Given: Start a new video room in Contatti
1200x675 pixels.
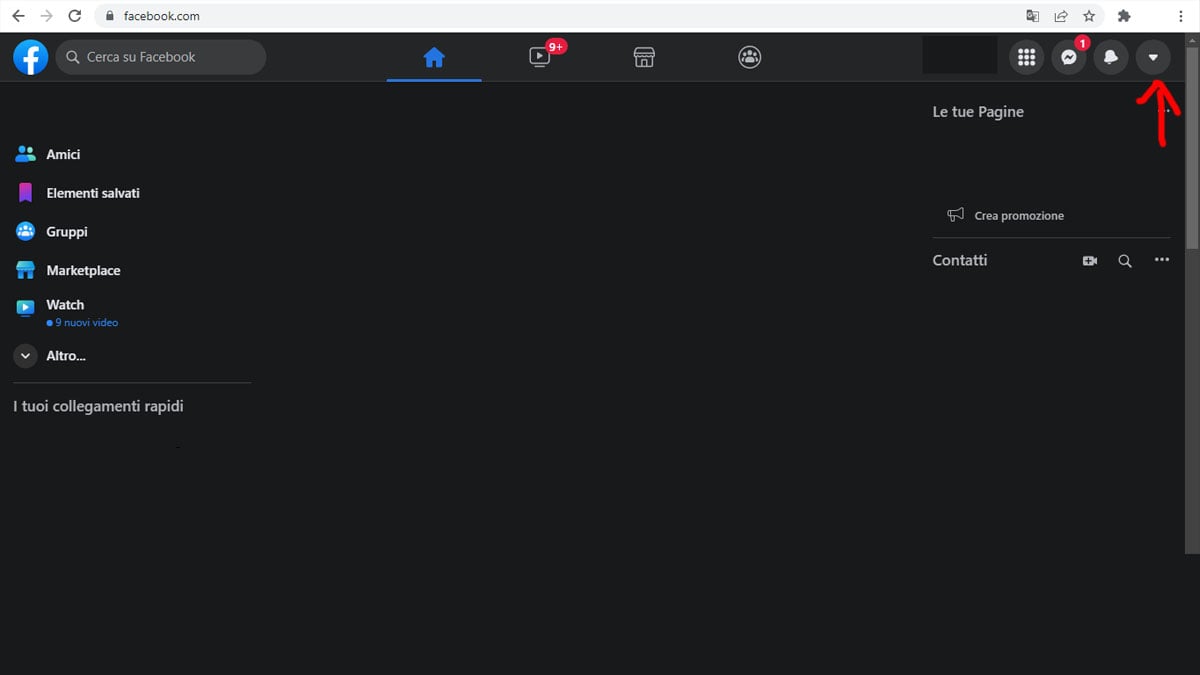Looking at the screenshot, I should [x=1090, y=260].
